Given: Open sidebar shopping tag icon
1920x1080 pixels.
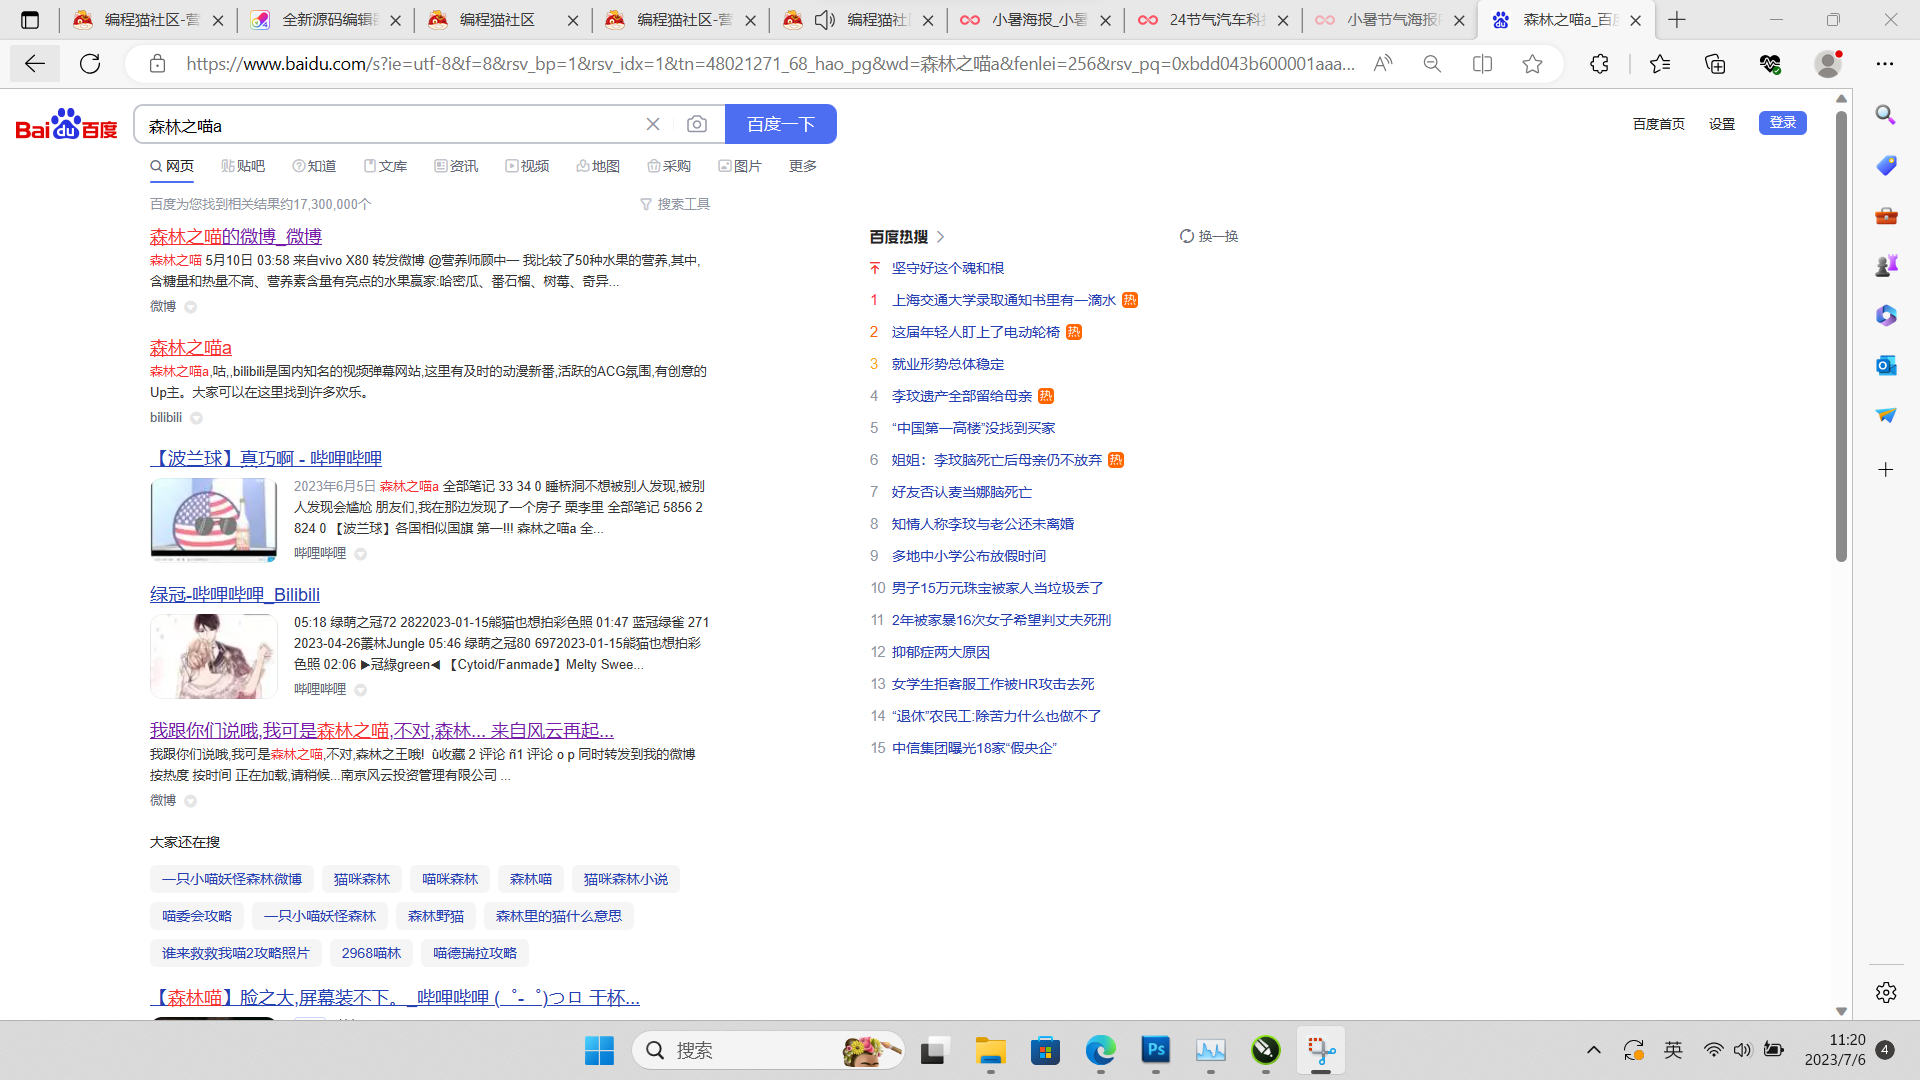Looking at the screenshot, I should coord(1886,165).
